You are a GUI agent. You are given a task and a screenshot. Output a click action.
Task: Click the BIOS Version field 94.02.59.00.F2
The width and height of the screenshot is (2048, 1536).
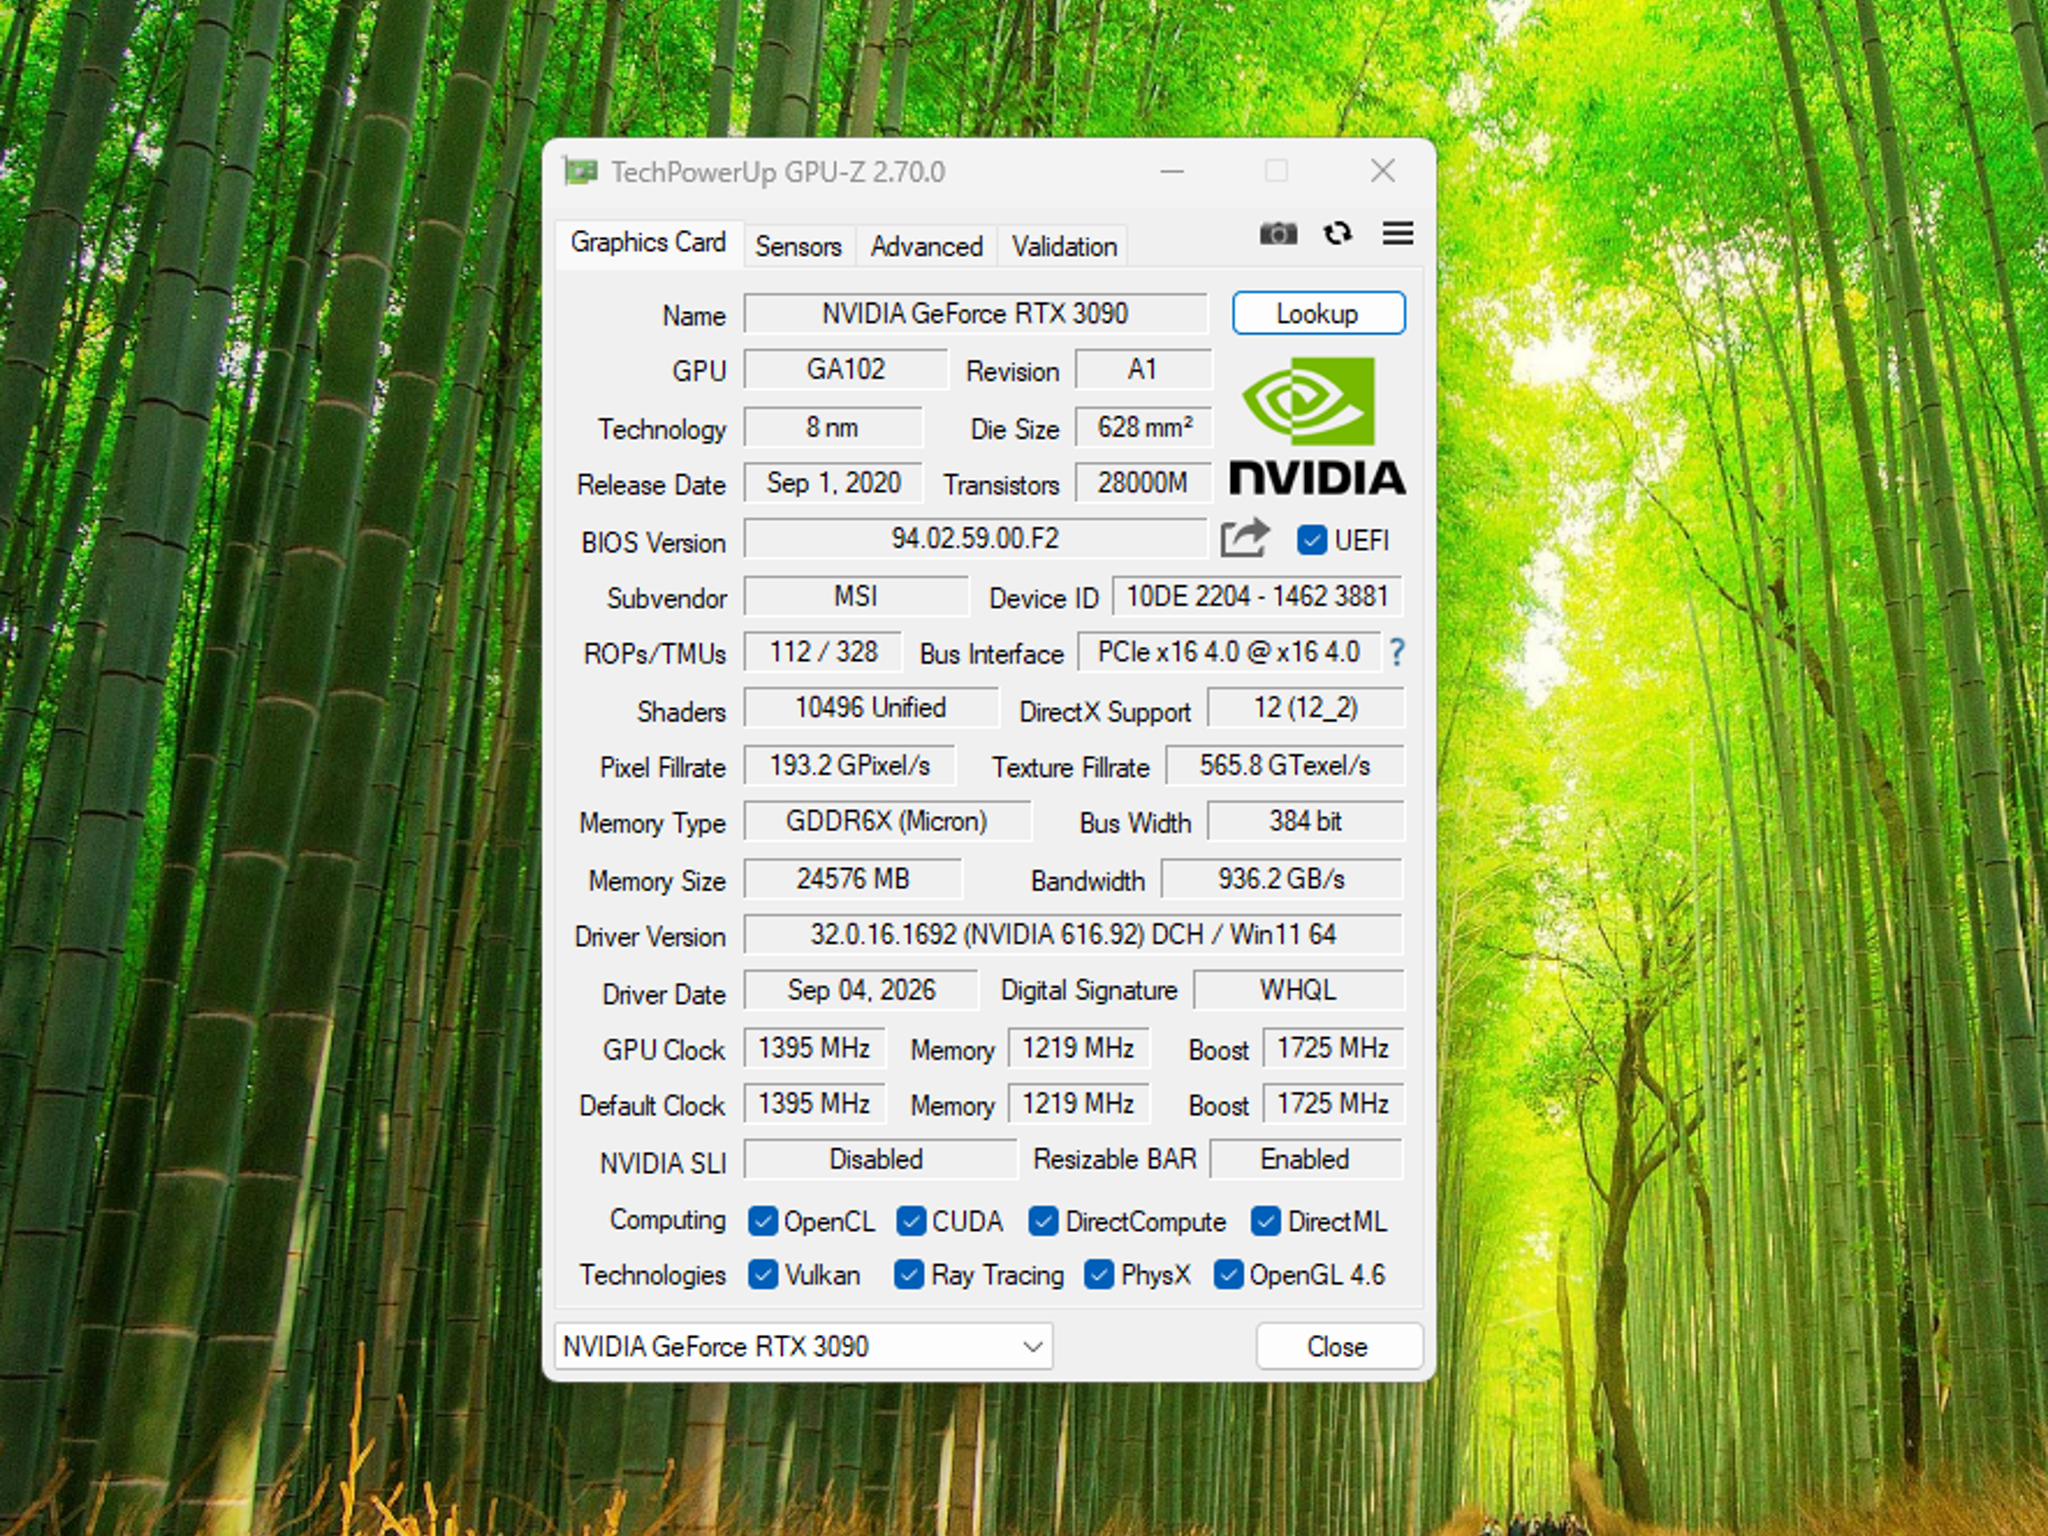pos(975,539)
